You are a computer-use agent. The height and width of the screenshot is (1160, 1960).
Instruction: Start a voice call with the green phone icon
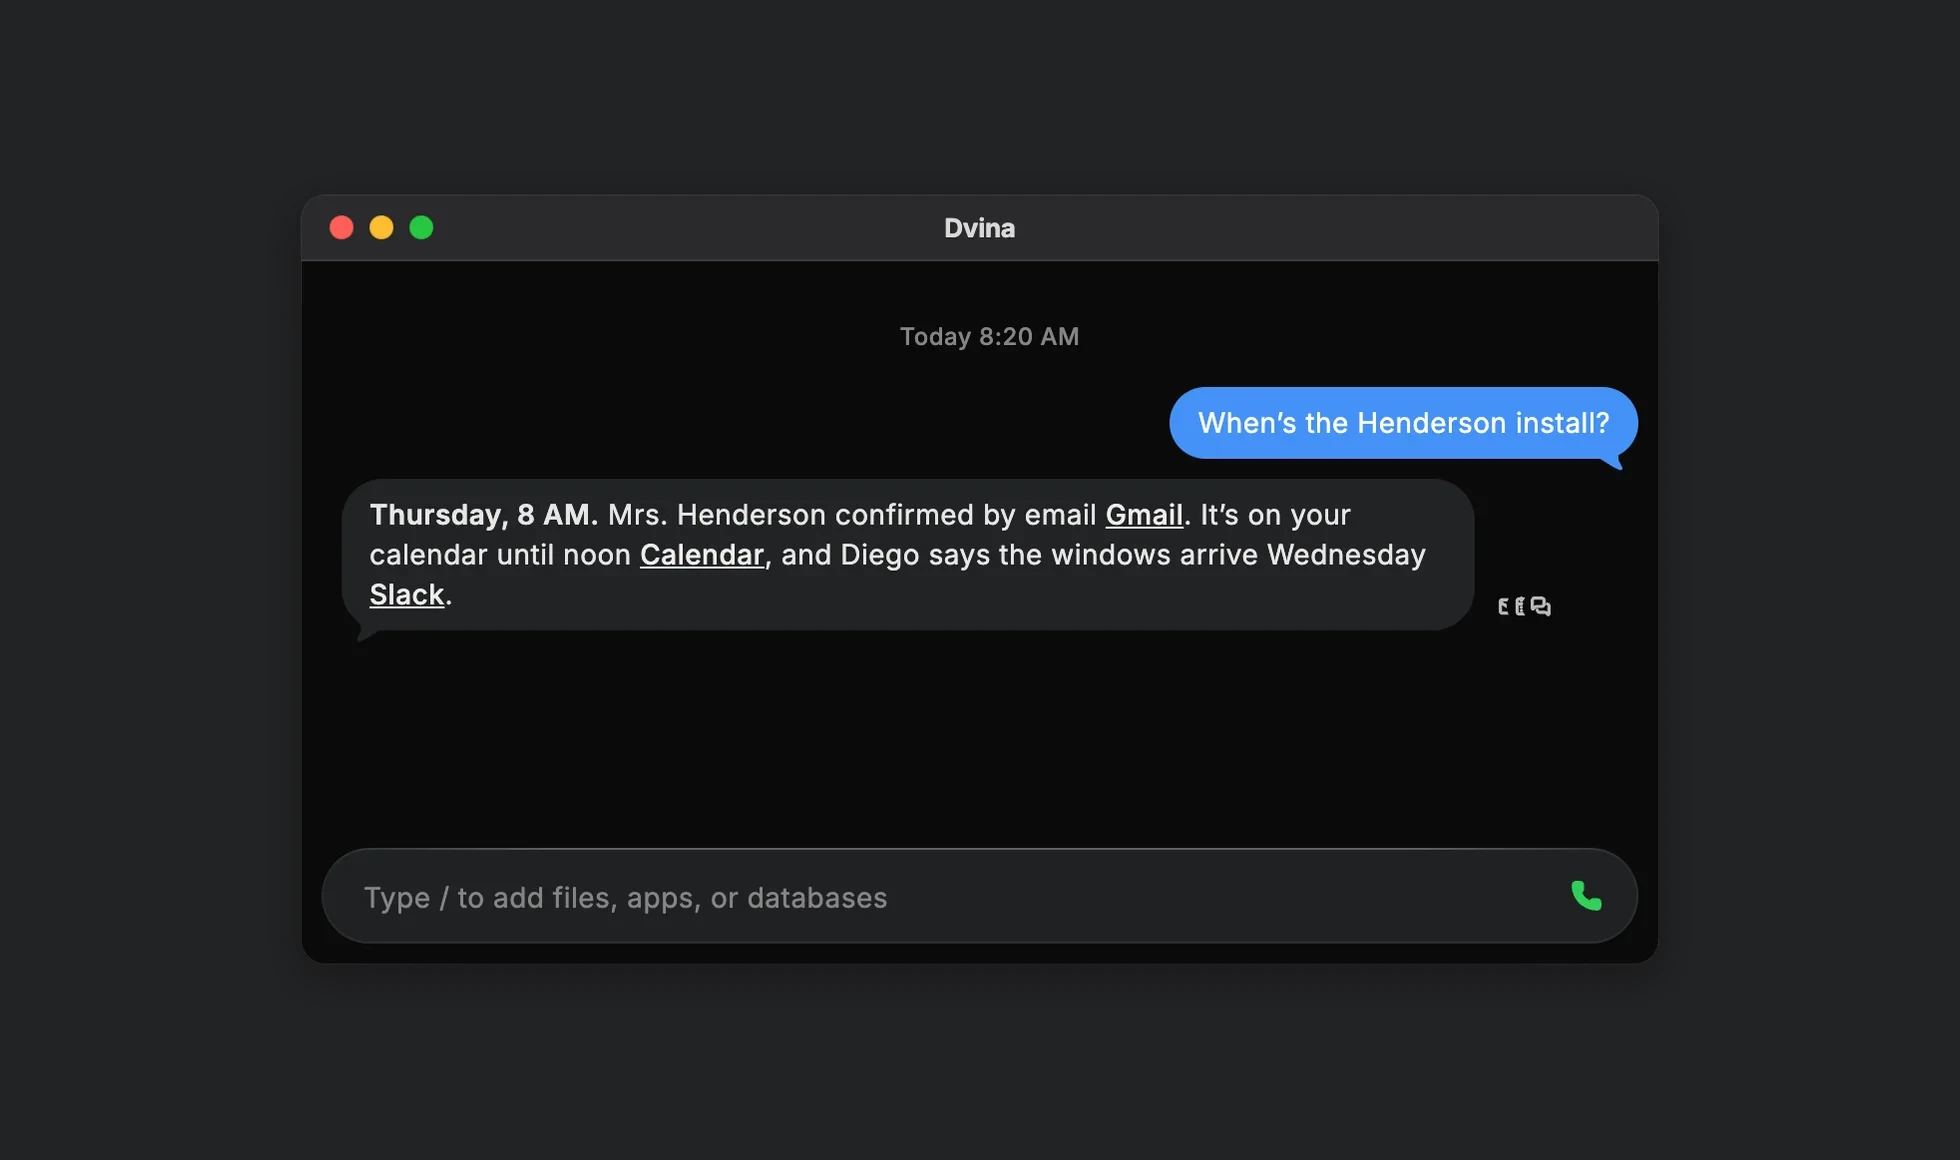(x=1586, y=896)
